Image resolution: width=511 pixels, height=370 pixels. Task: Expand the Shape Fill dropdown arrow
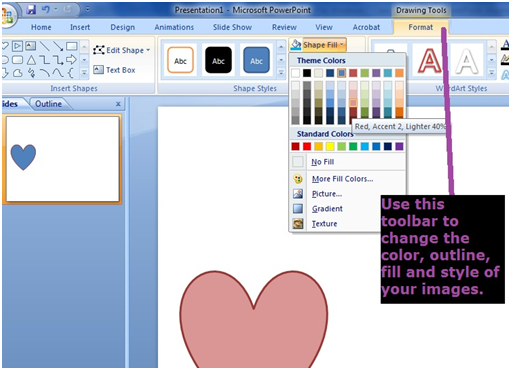[342, 45]
